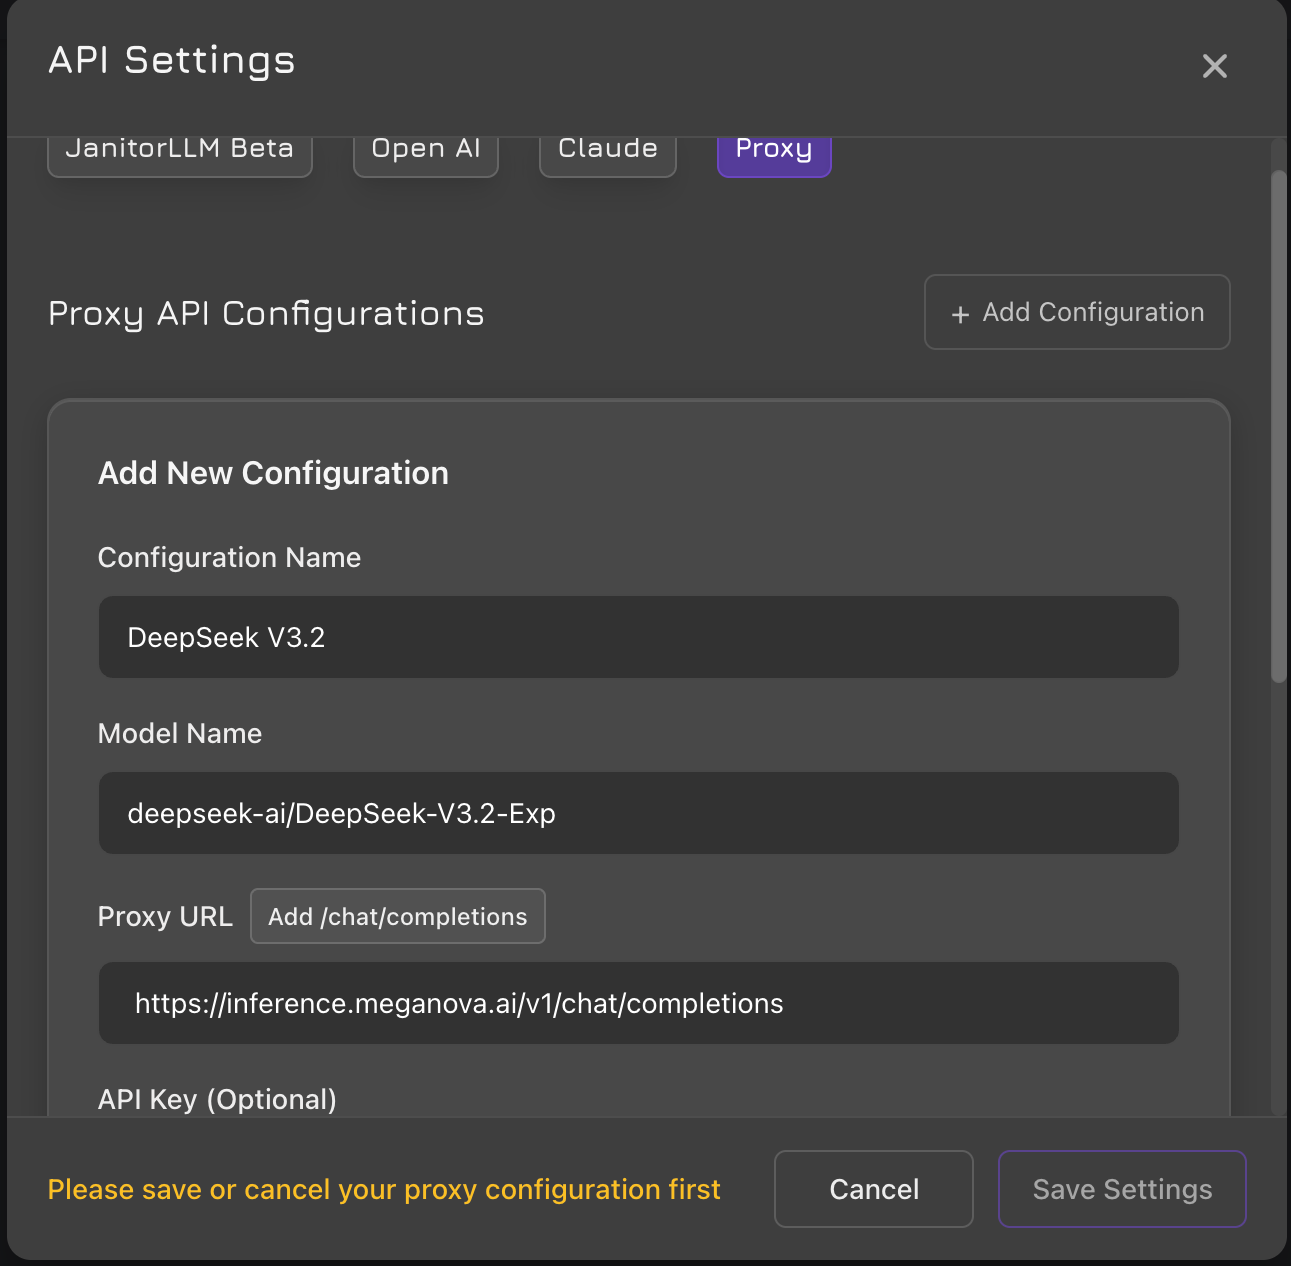The image size is (1291, 1266).
Task: Switch to the JanitorLLM Beta tab
Action: (x=180, y=152)
